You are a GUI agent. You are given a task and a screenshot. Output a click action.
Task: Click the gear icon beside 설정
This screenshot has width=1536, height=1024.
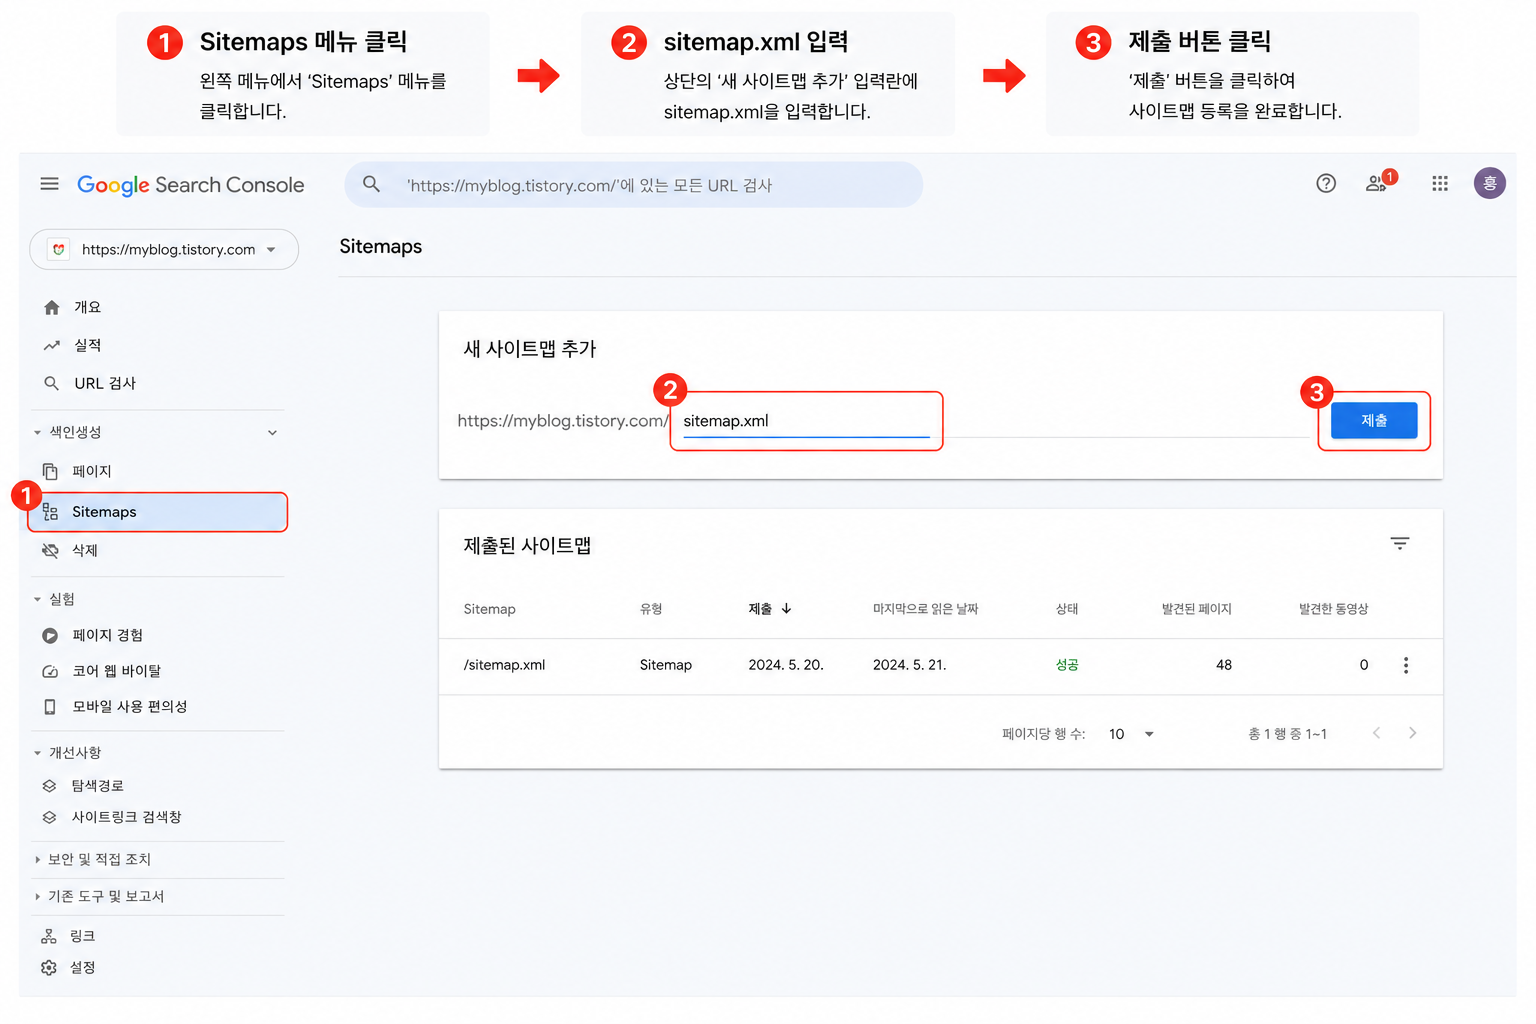click(49, 968)
